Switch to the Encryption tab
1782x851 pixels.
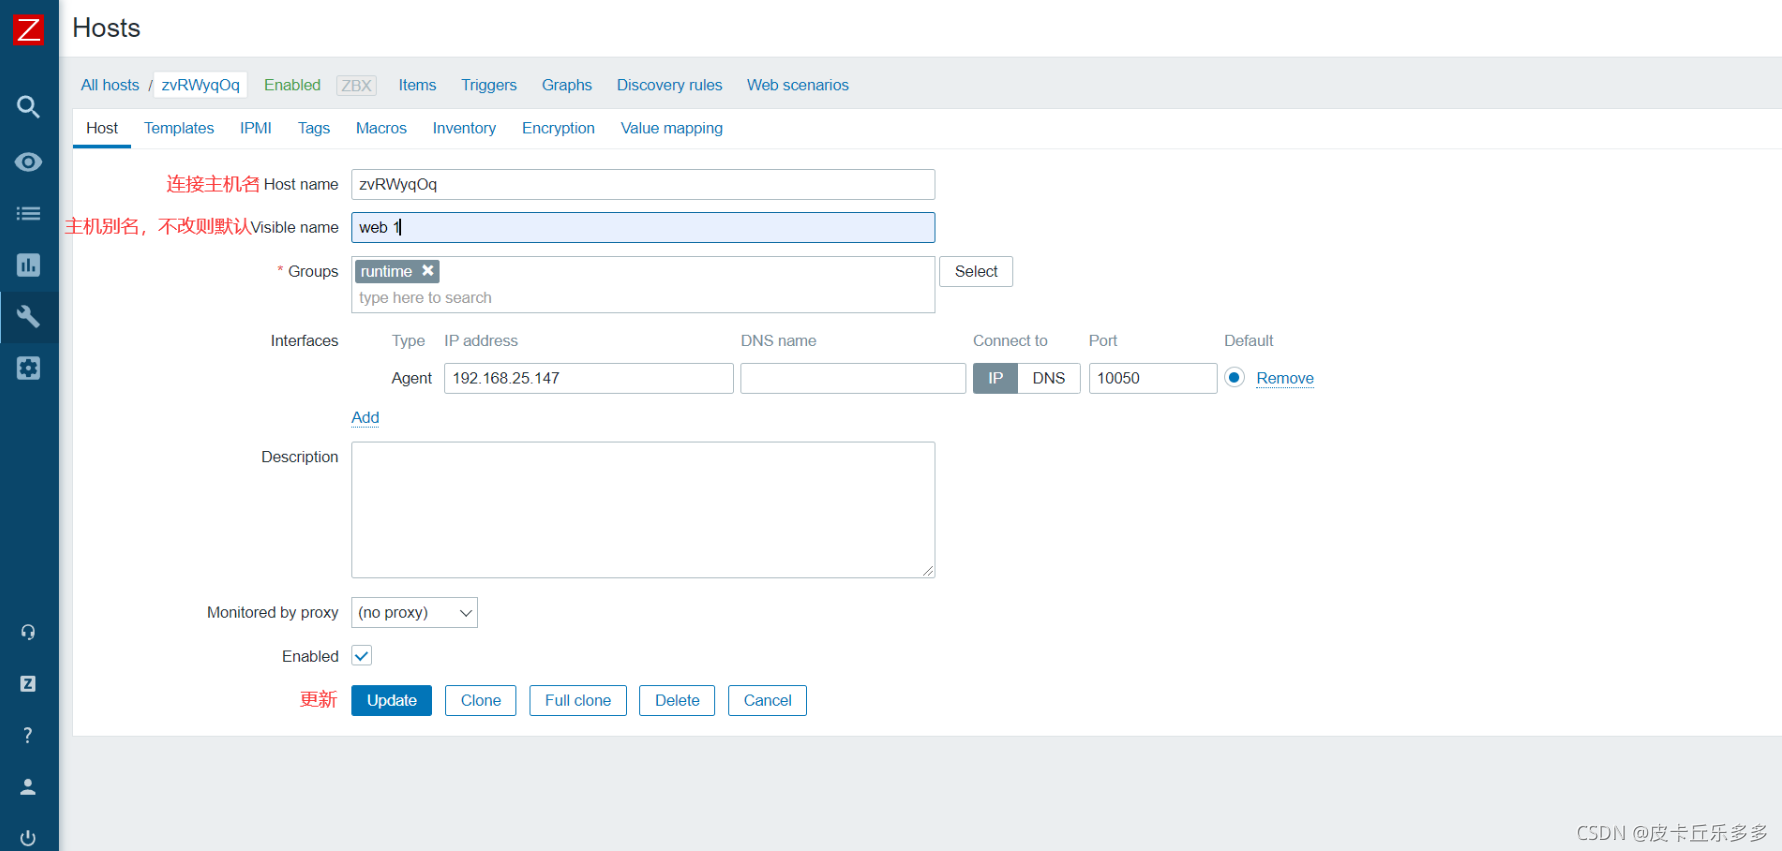[x=558, y=128]
